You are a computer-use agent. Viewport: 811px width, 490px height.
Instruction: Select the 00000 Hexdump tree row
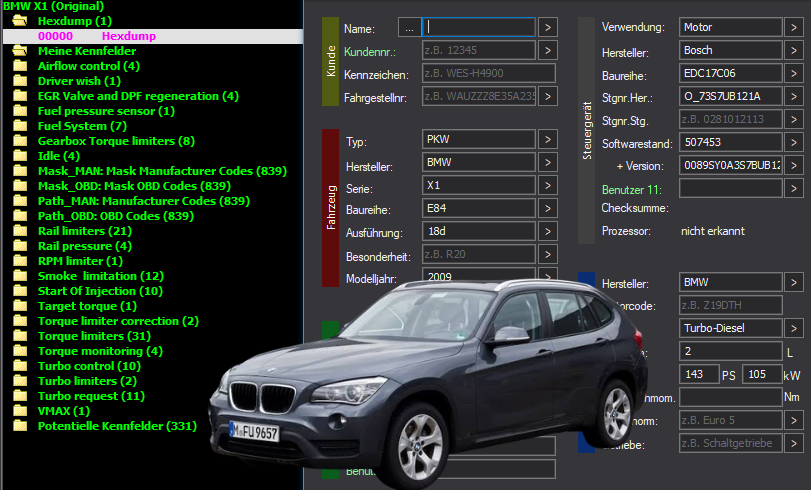coord(153,36)
